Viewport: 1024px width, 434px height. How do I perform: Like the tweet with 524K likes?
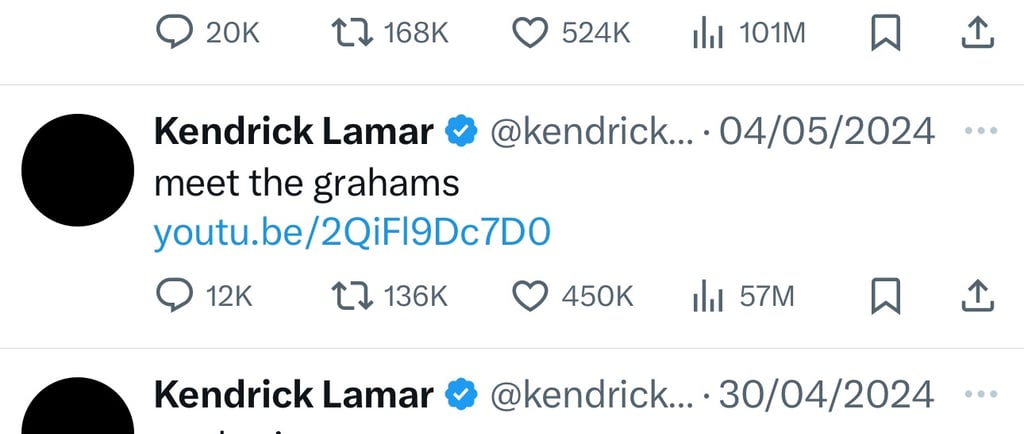tap(530, 33)
